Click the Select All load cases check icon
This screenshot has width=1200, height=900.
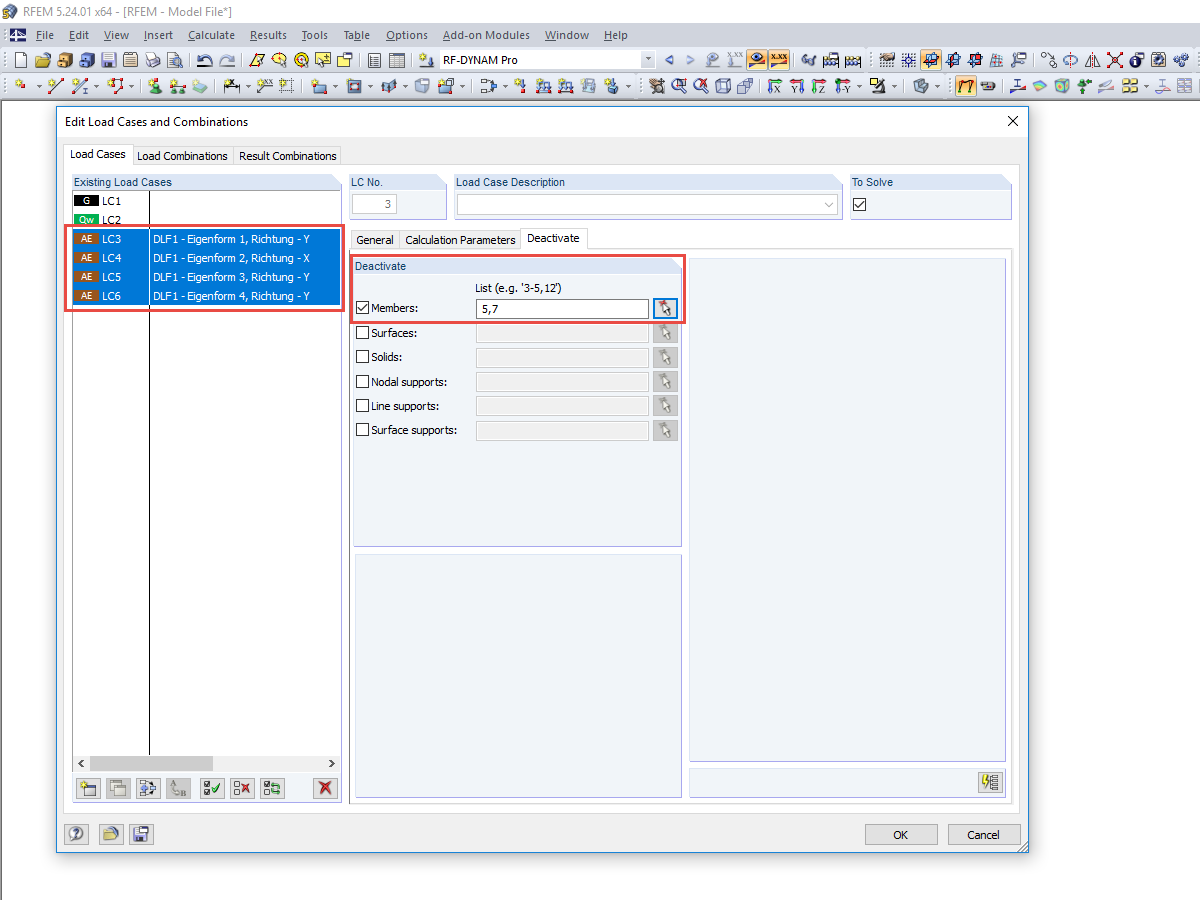pos(212,788)
